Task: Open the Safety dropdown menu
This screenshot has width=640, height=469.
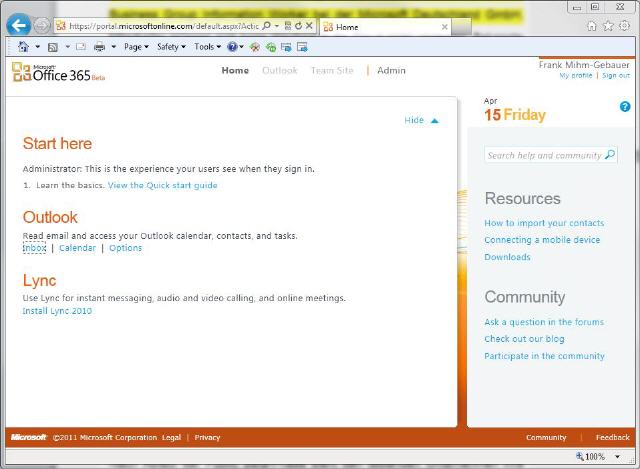Action: [170, 47]
